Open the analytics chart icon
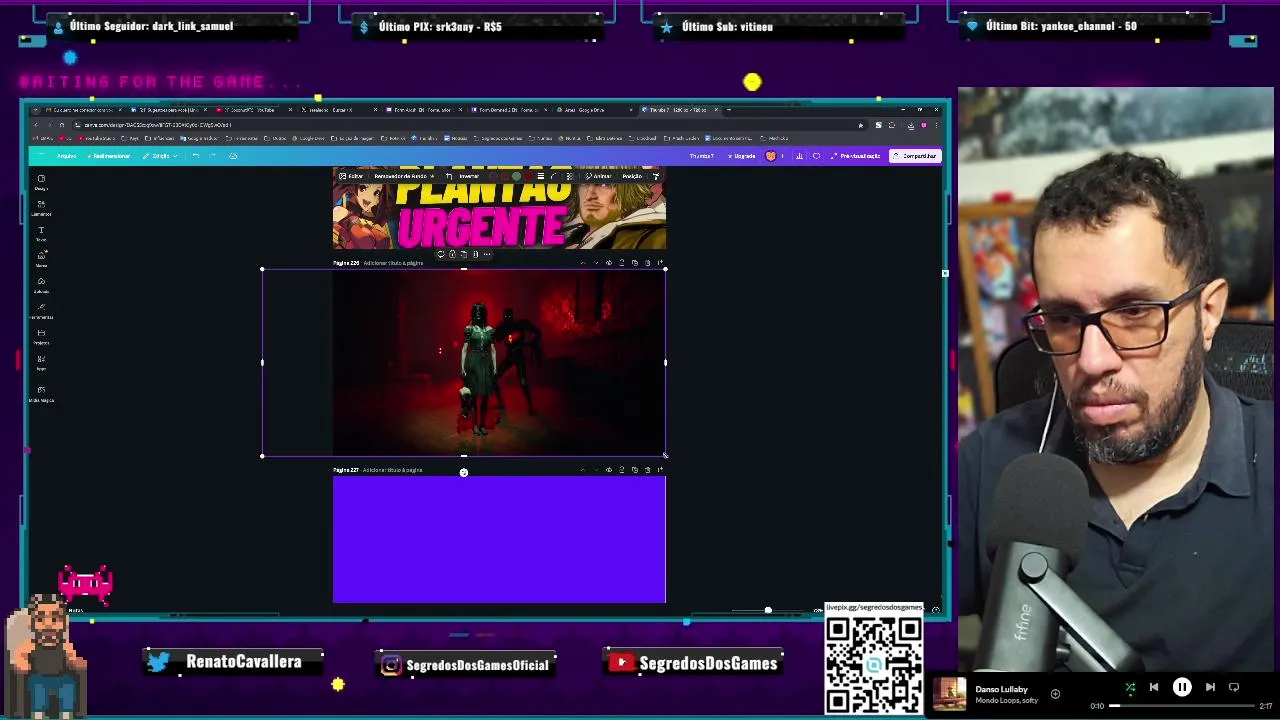This screenshot has height=720, width=1280. [799, 156]
